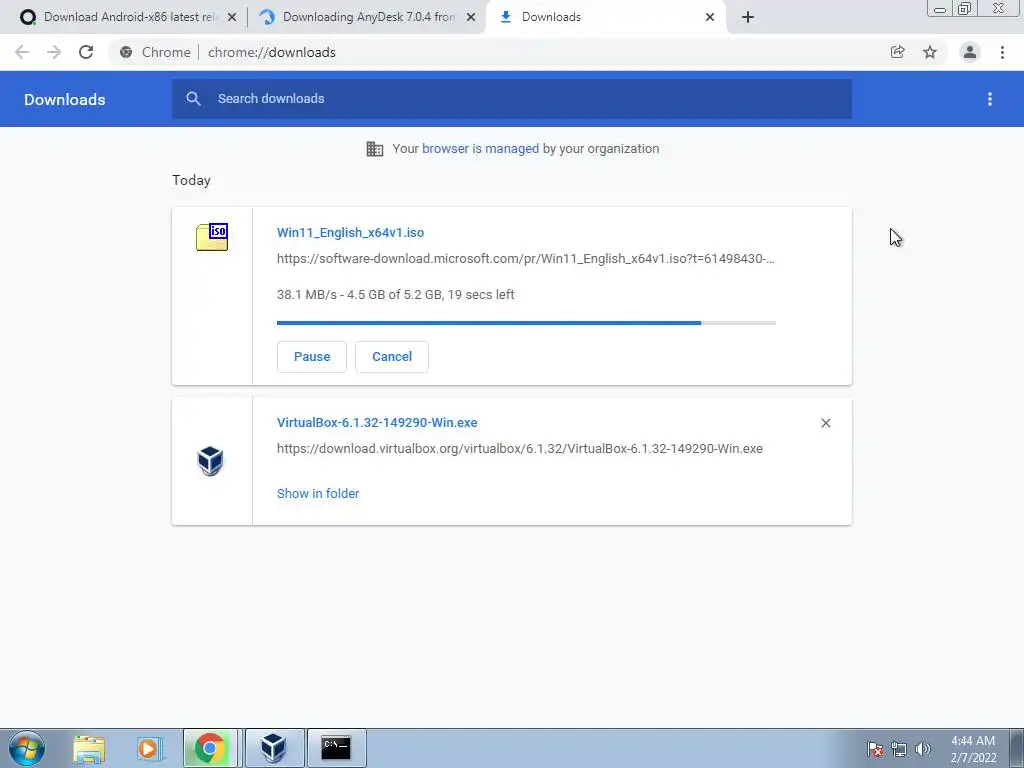Open the VirtualBox-6.1.32-149290-Win.exe link
This screenshot has height=768, width=1024.
pos(377,423)
